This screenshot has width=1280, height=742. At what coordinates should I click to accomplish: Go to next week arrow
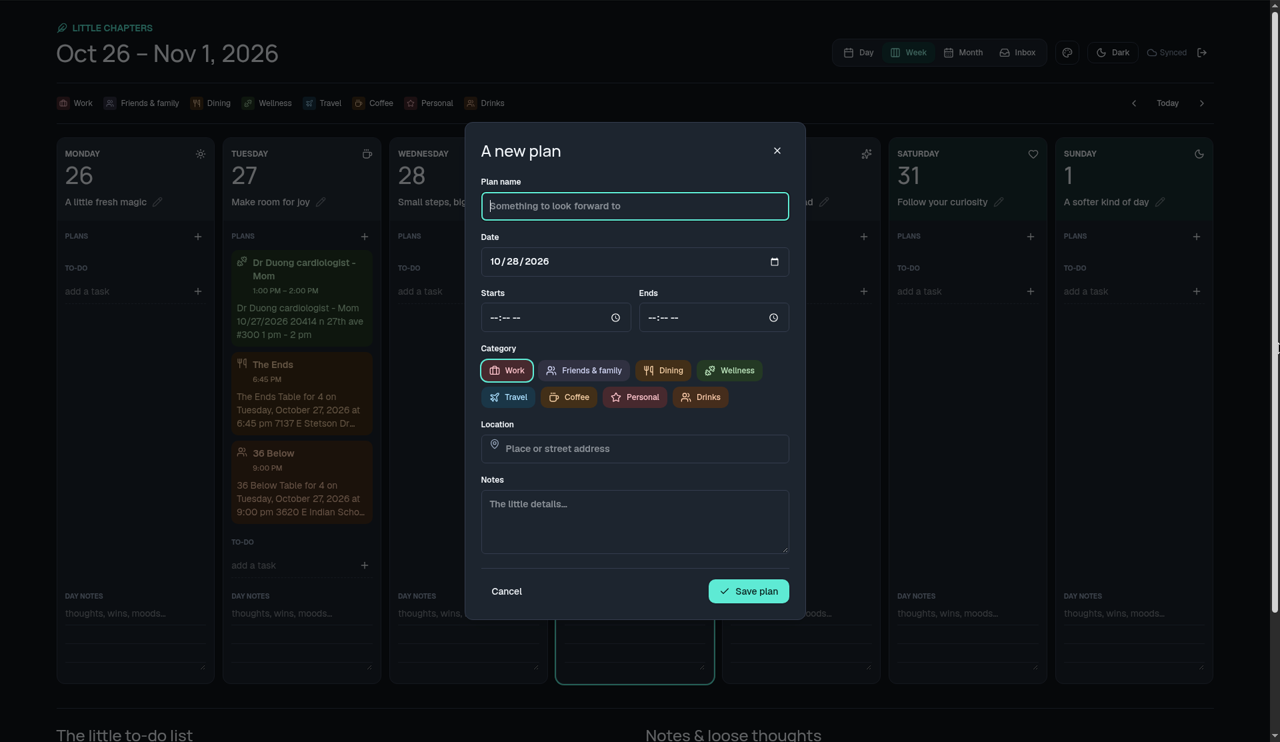click(1202, 104)
